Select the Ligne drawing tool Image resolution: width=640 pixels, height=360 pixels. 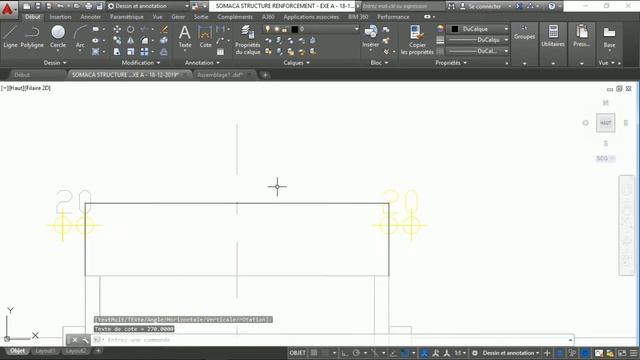coord(10,37)
